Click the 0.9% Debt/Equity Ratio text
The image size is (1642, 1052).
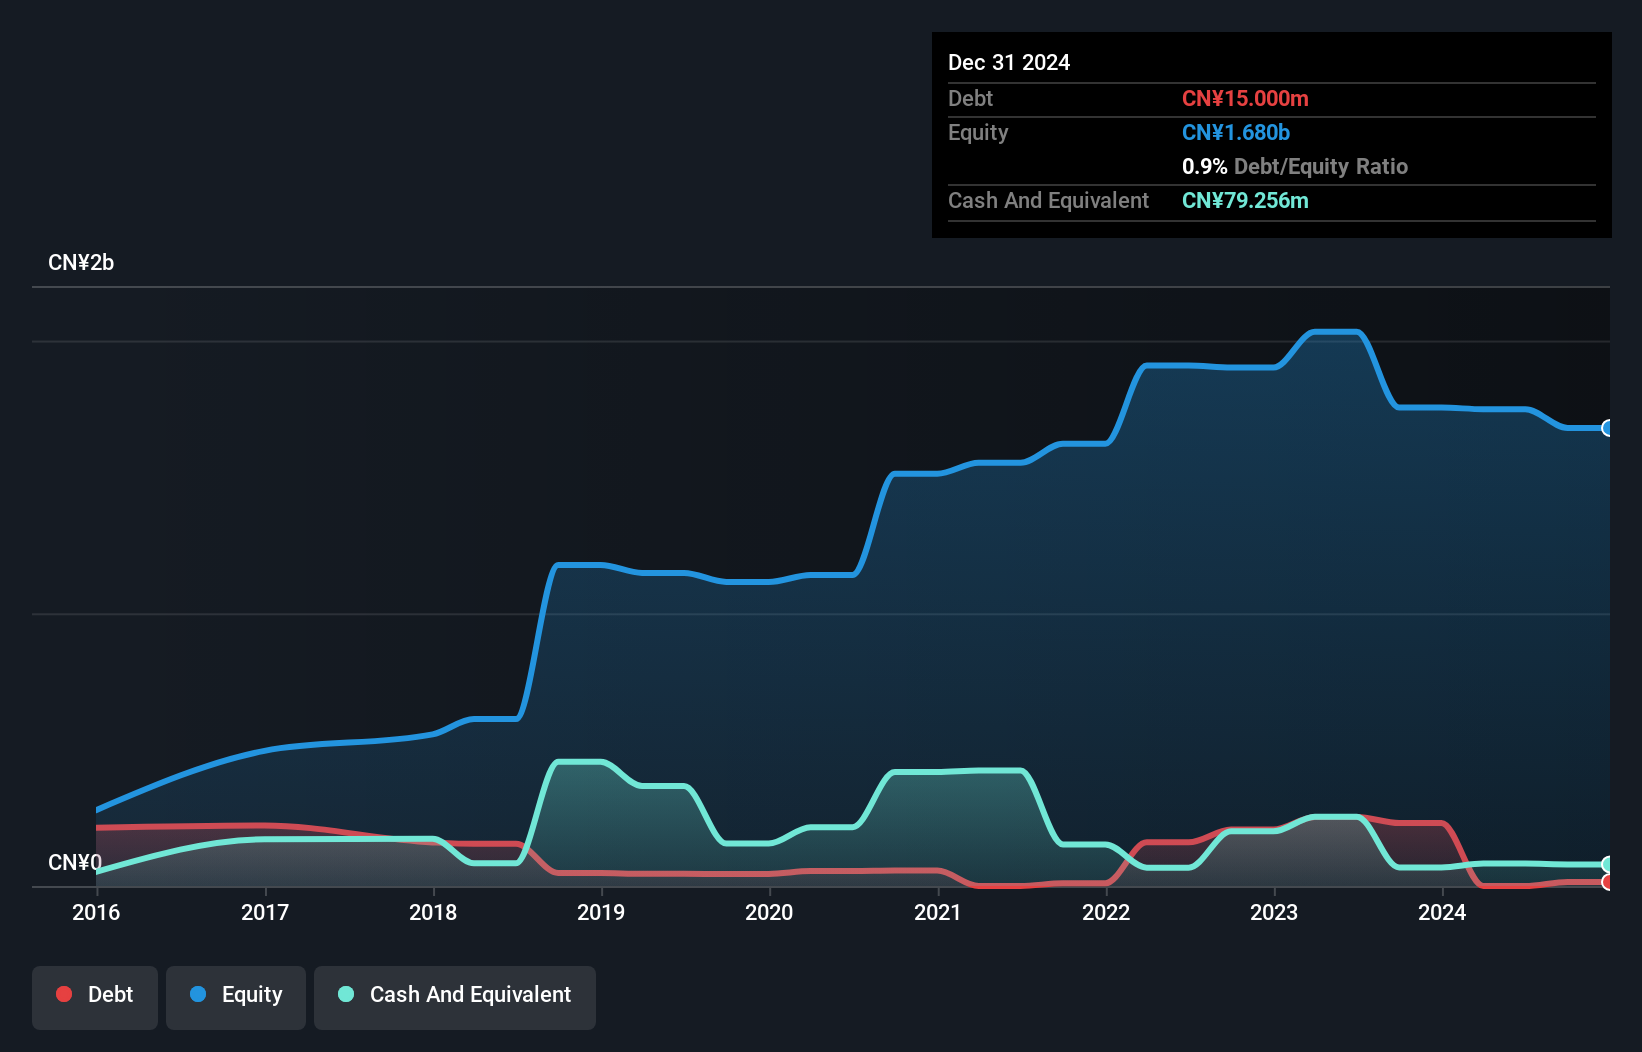coord(1295,166)
